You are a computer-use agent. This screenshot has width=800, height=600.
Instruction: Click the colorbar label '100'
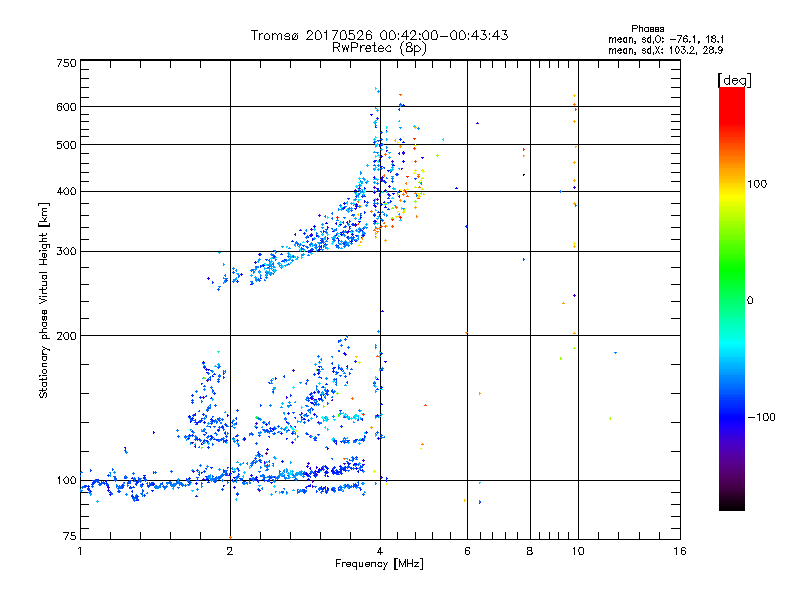757,184
